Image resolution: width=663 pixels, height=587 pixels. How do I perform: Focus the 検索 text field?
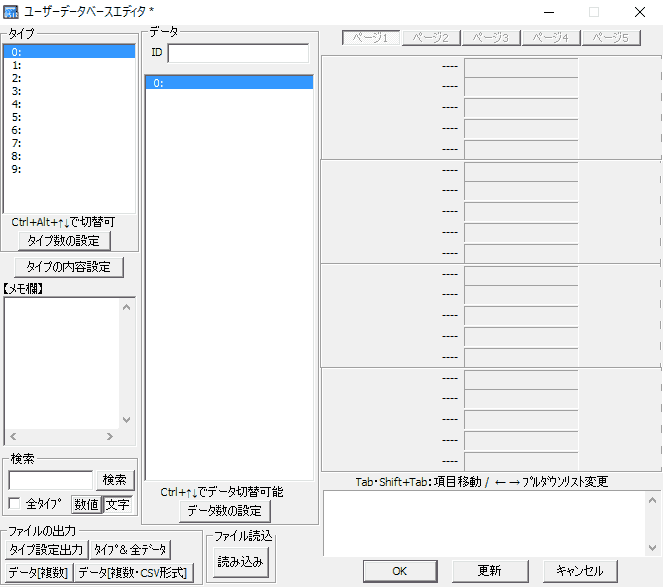coord(51,480)
